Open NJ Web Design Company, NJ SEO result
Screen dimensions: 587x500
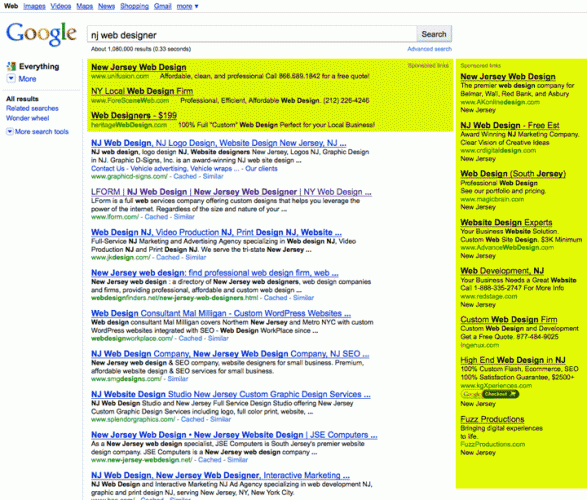[x=230, y=354]
